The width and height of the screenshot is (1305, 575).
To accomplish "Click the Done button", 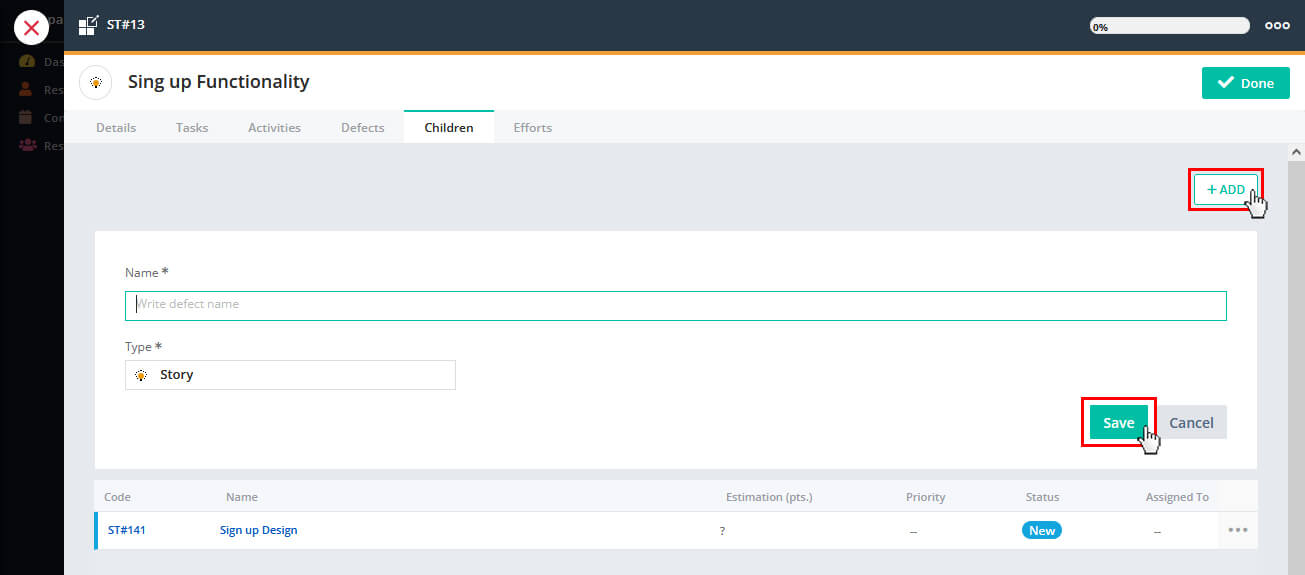I will pos(1245,83).
